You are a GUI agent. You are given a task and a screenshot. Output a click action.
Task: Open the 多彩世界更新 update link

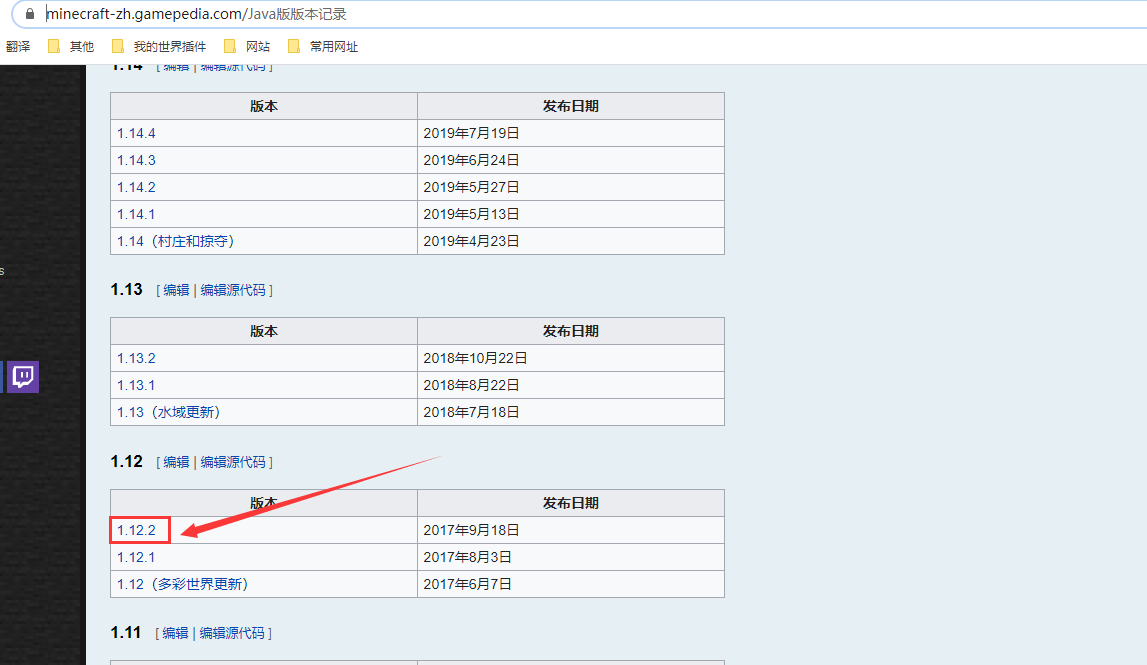(200, 585)
